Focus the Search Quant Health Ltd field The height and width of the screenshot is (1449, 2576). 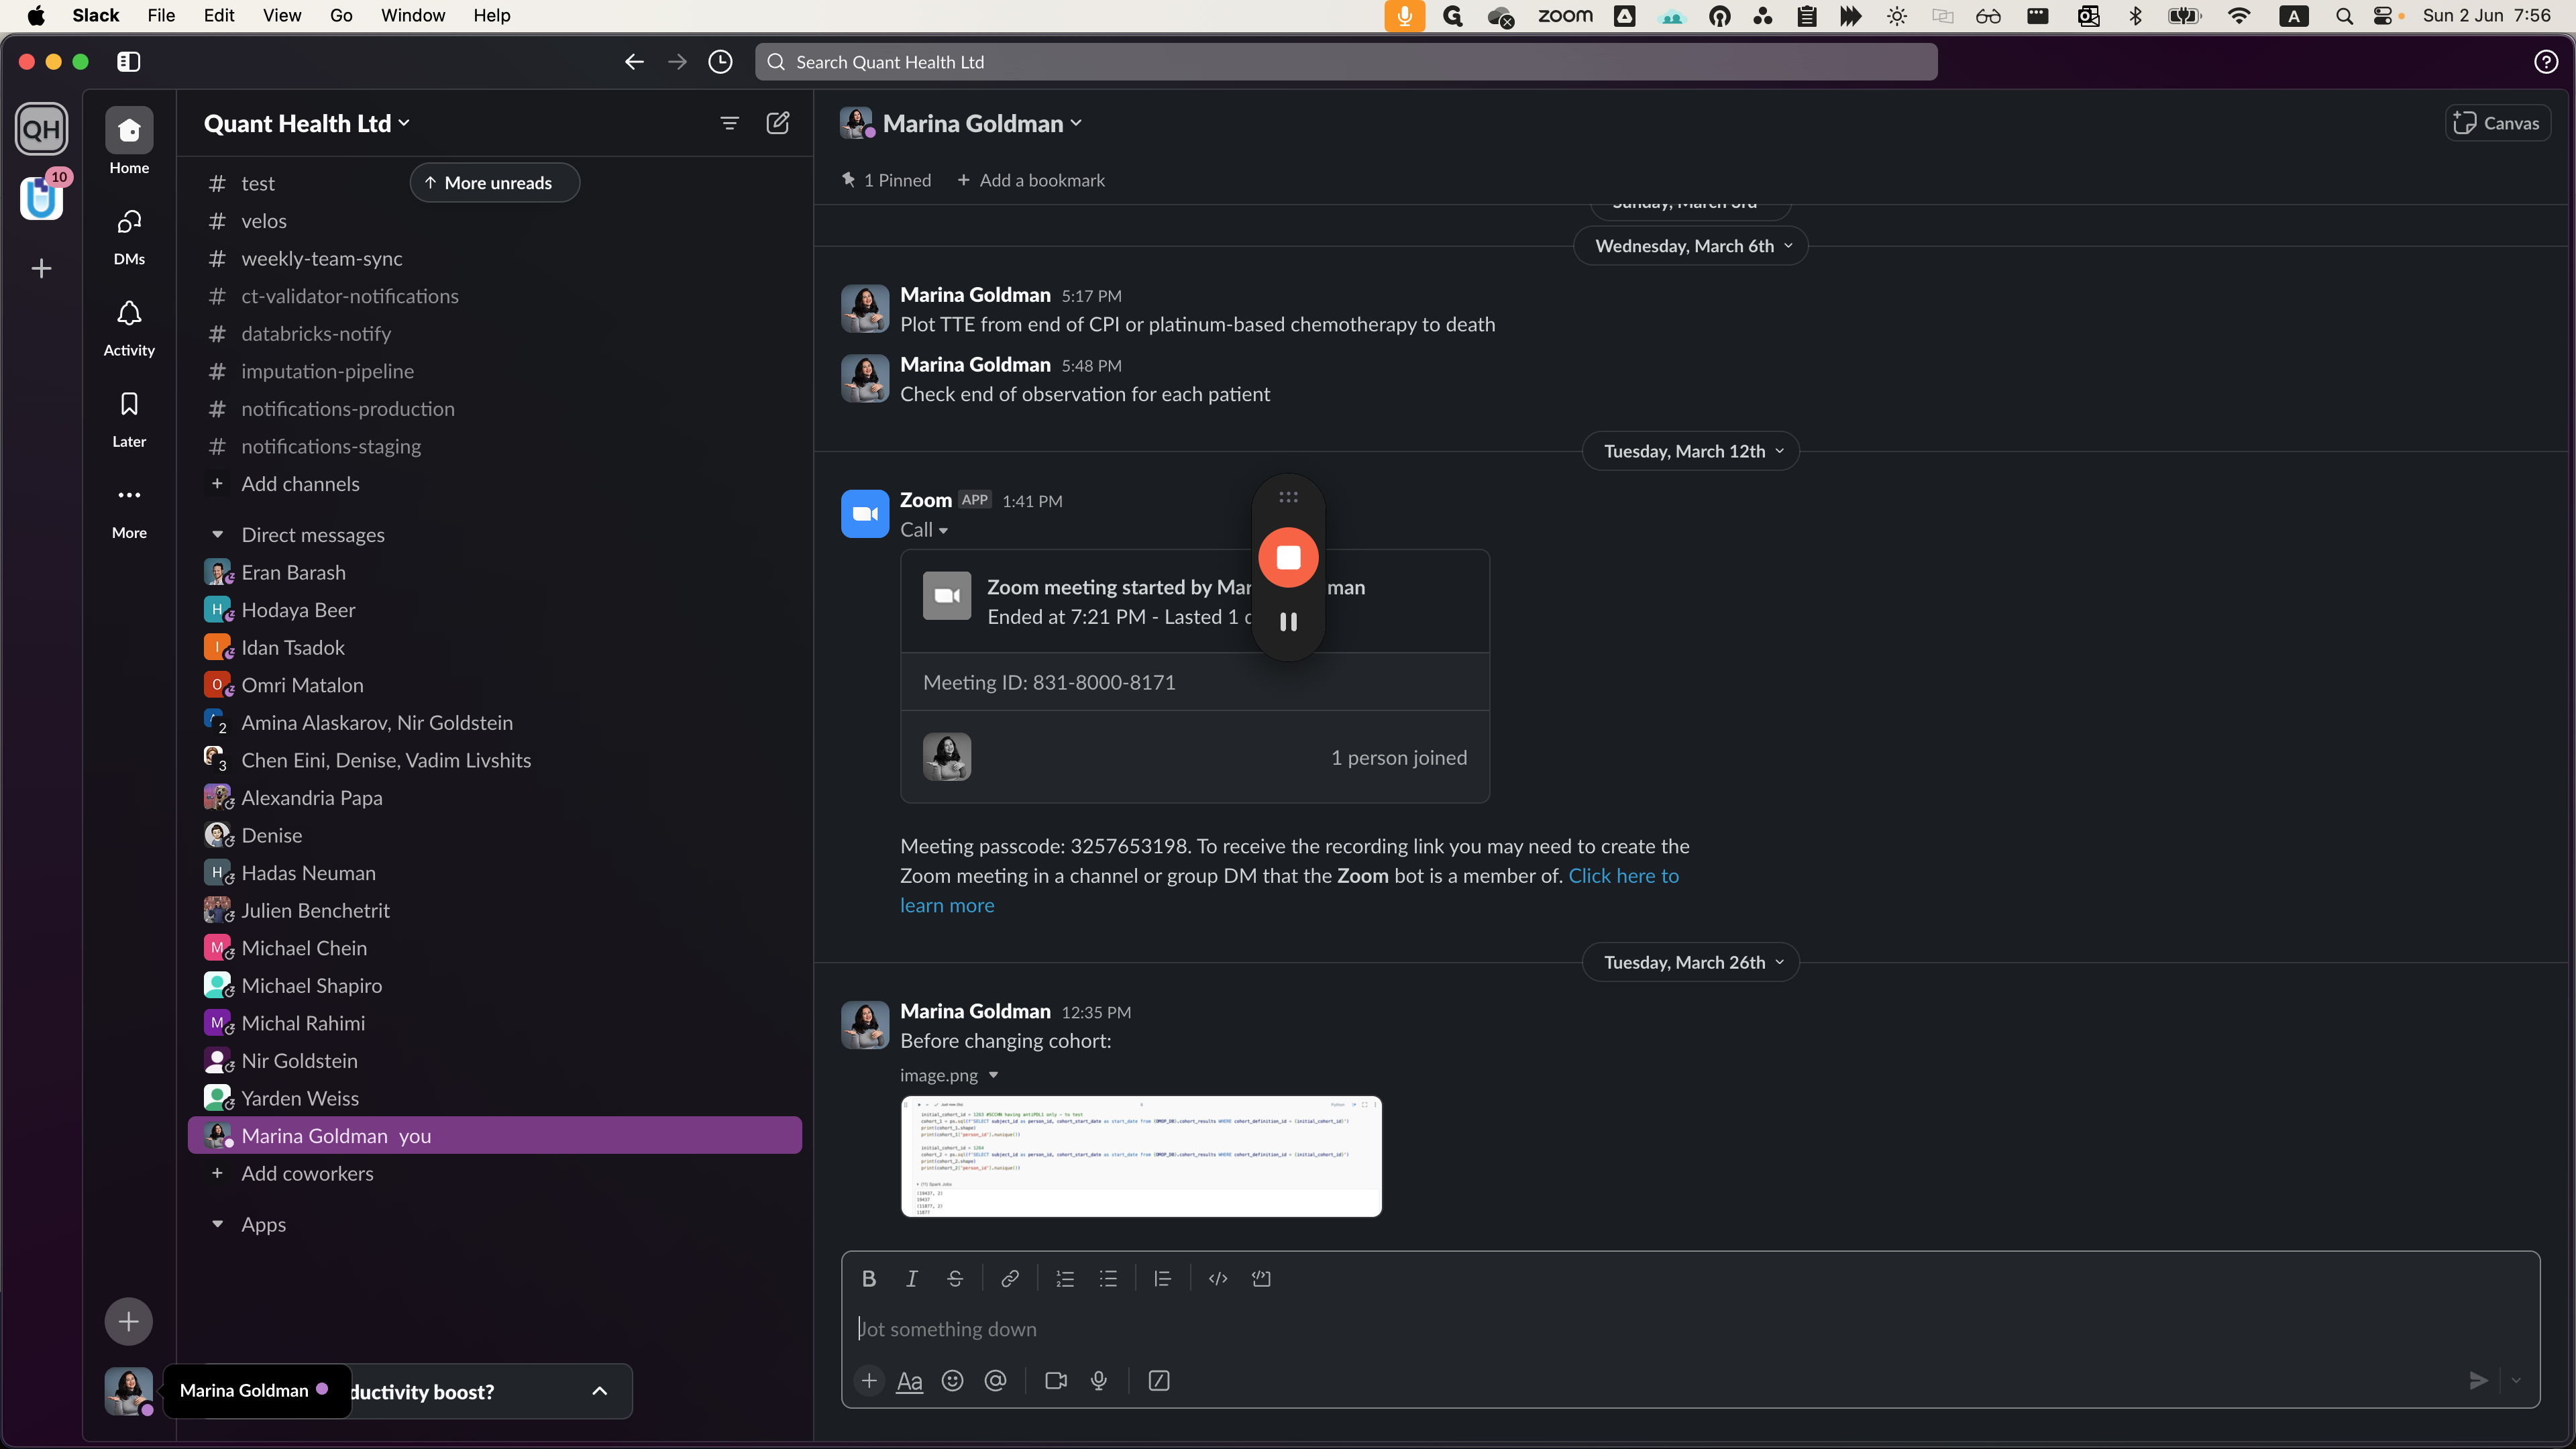point(1346,62)
